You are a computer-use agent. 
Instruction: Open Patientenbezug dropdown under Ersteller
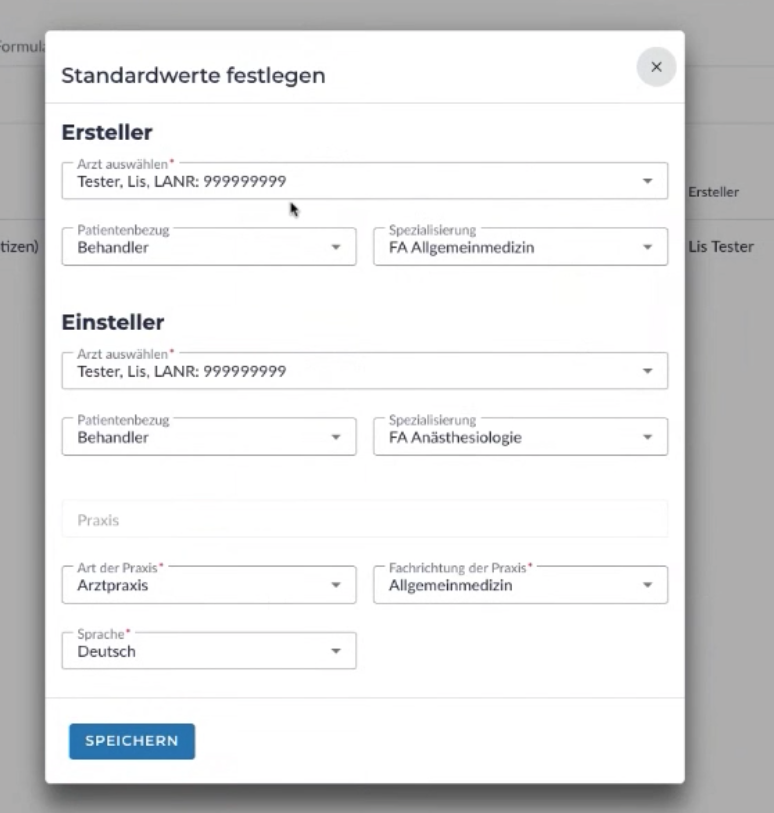(x=200, y=247)
